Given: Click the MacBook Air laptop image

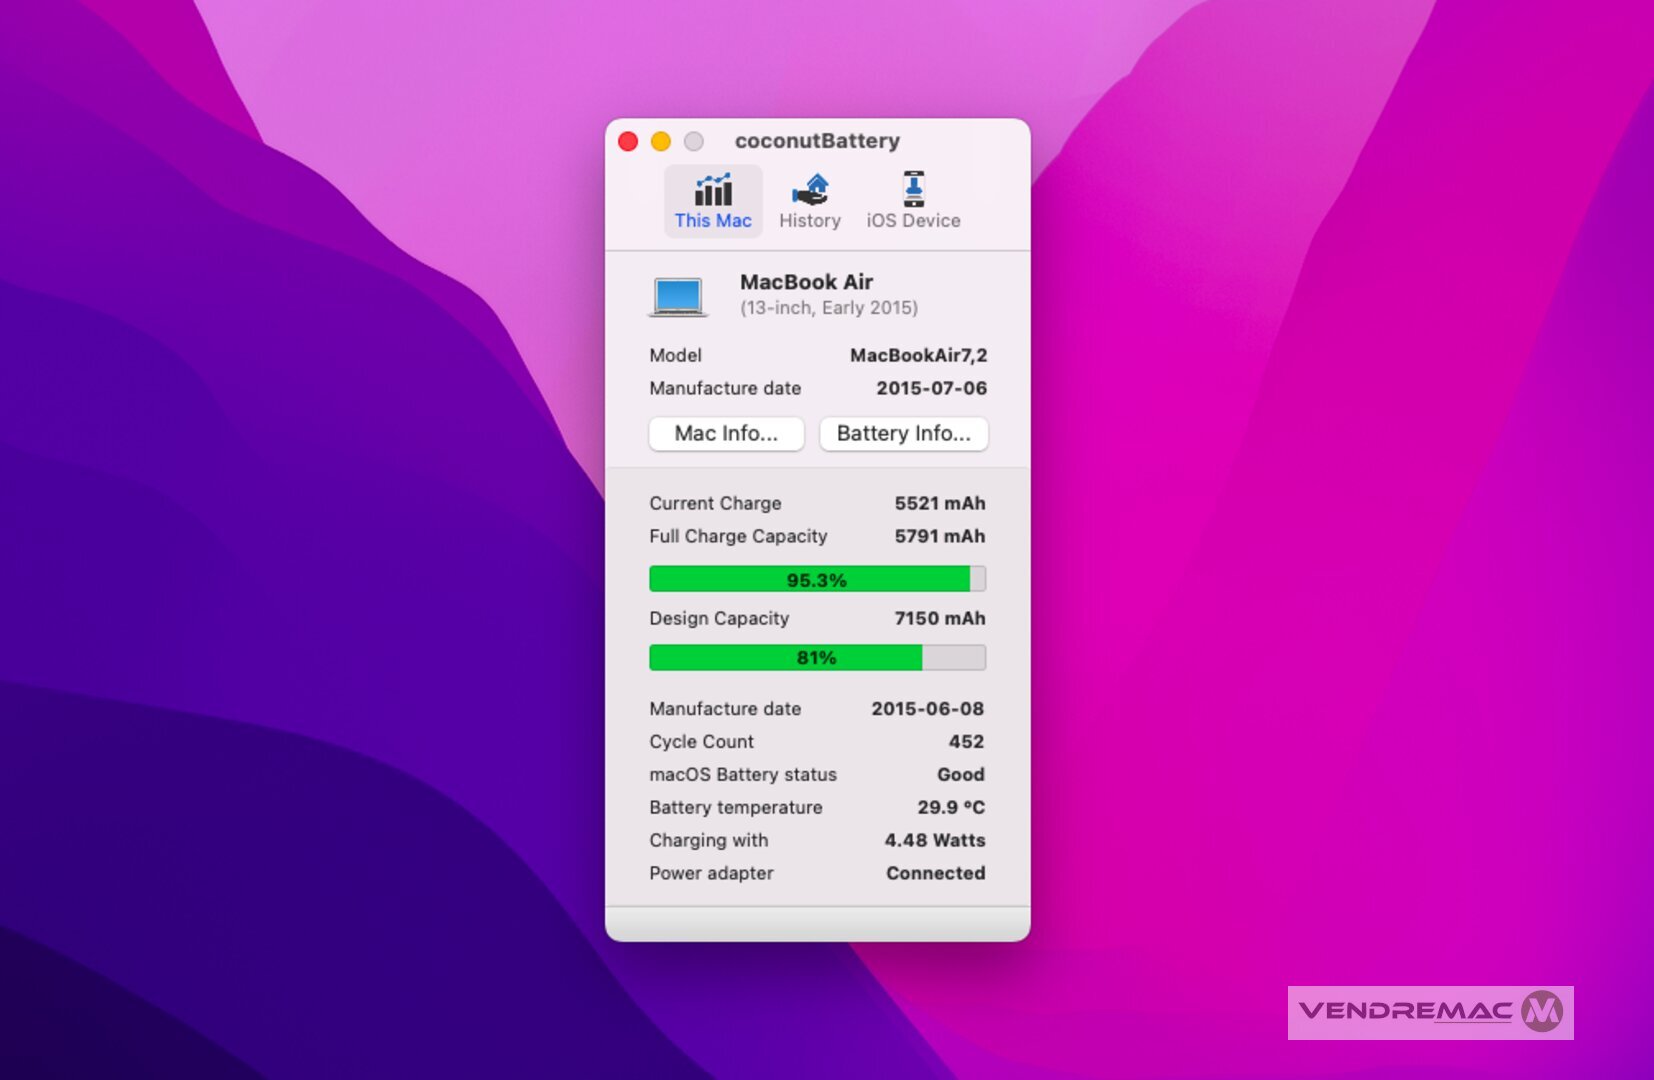Looking at the screenshot, I should coord(678,296).
